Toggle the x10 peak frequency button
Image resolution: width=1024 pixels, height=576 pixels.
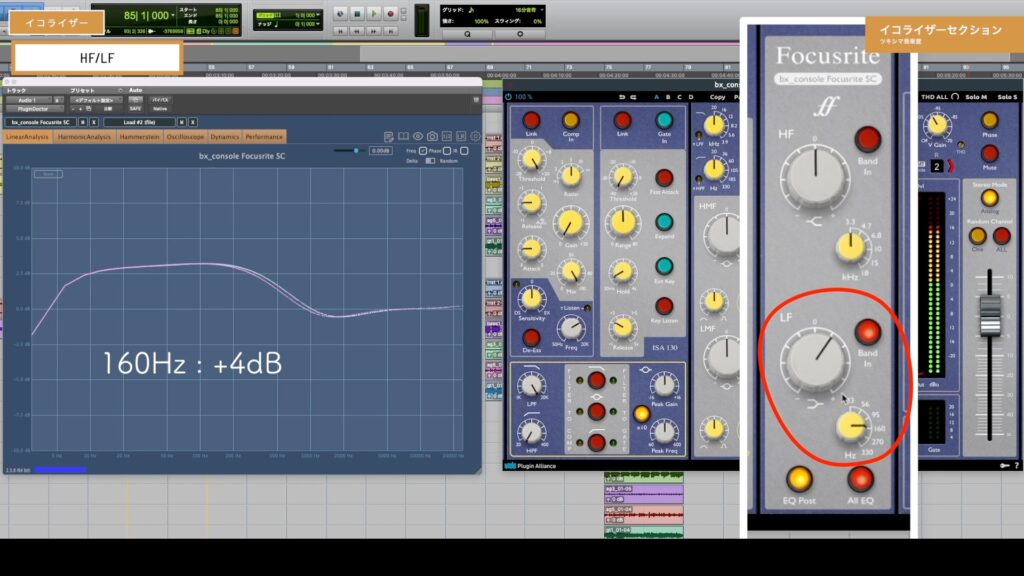tap(641, 413)
